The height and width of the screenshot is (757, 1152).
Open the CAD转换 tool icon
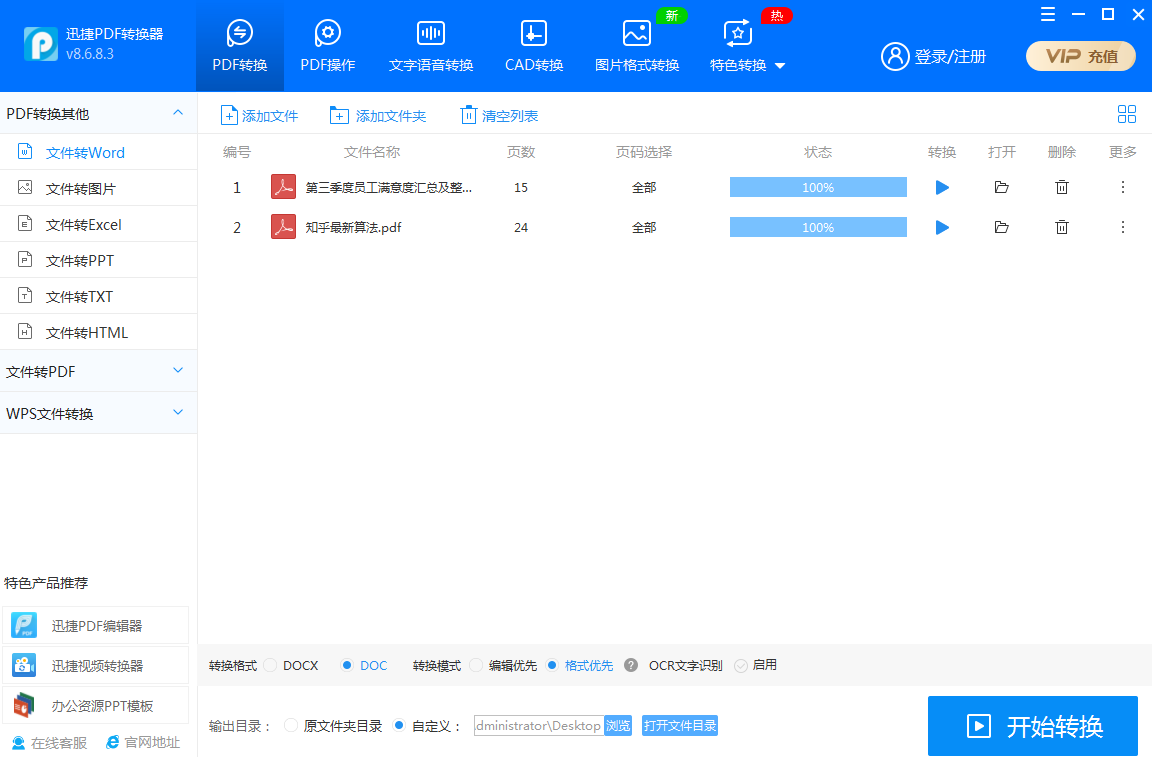point(534,34)
